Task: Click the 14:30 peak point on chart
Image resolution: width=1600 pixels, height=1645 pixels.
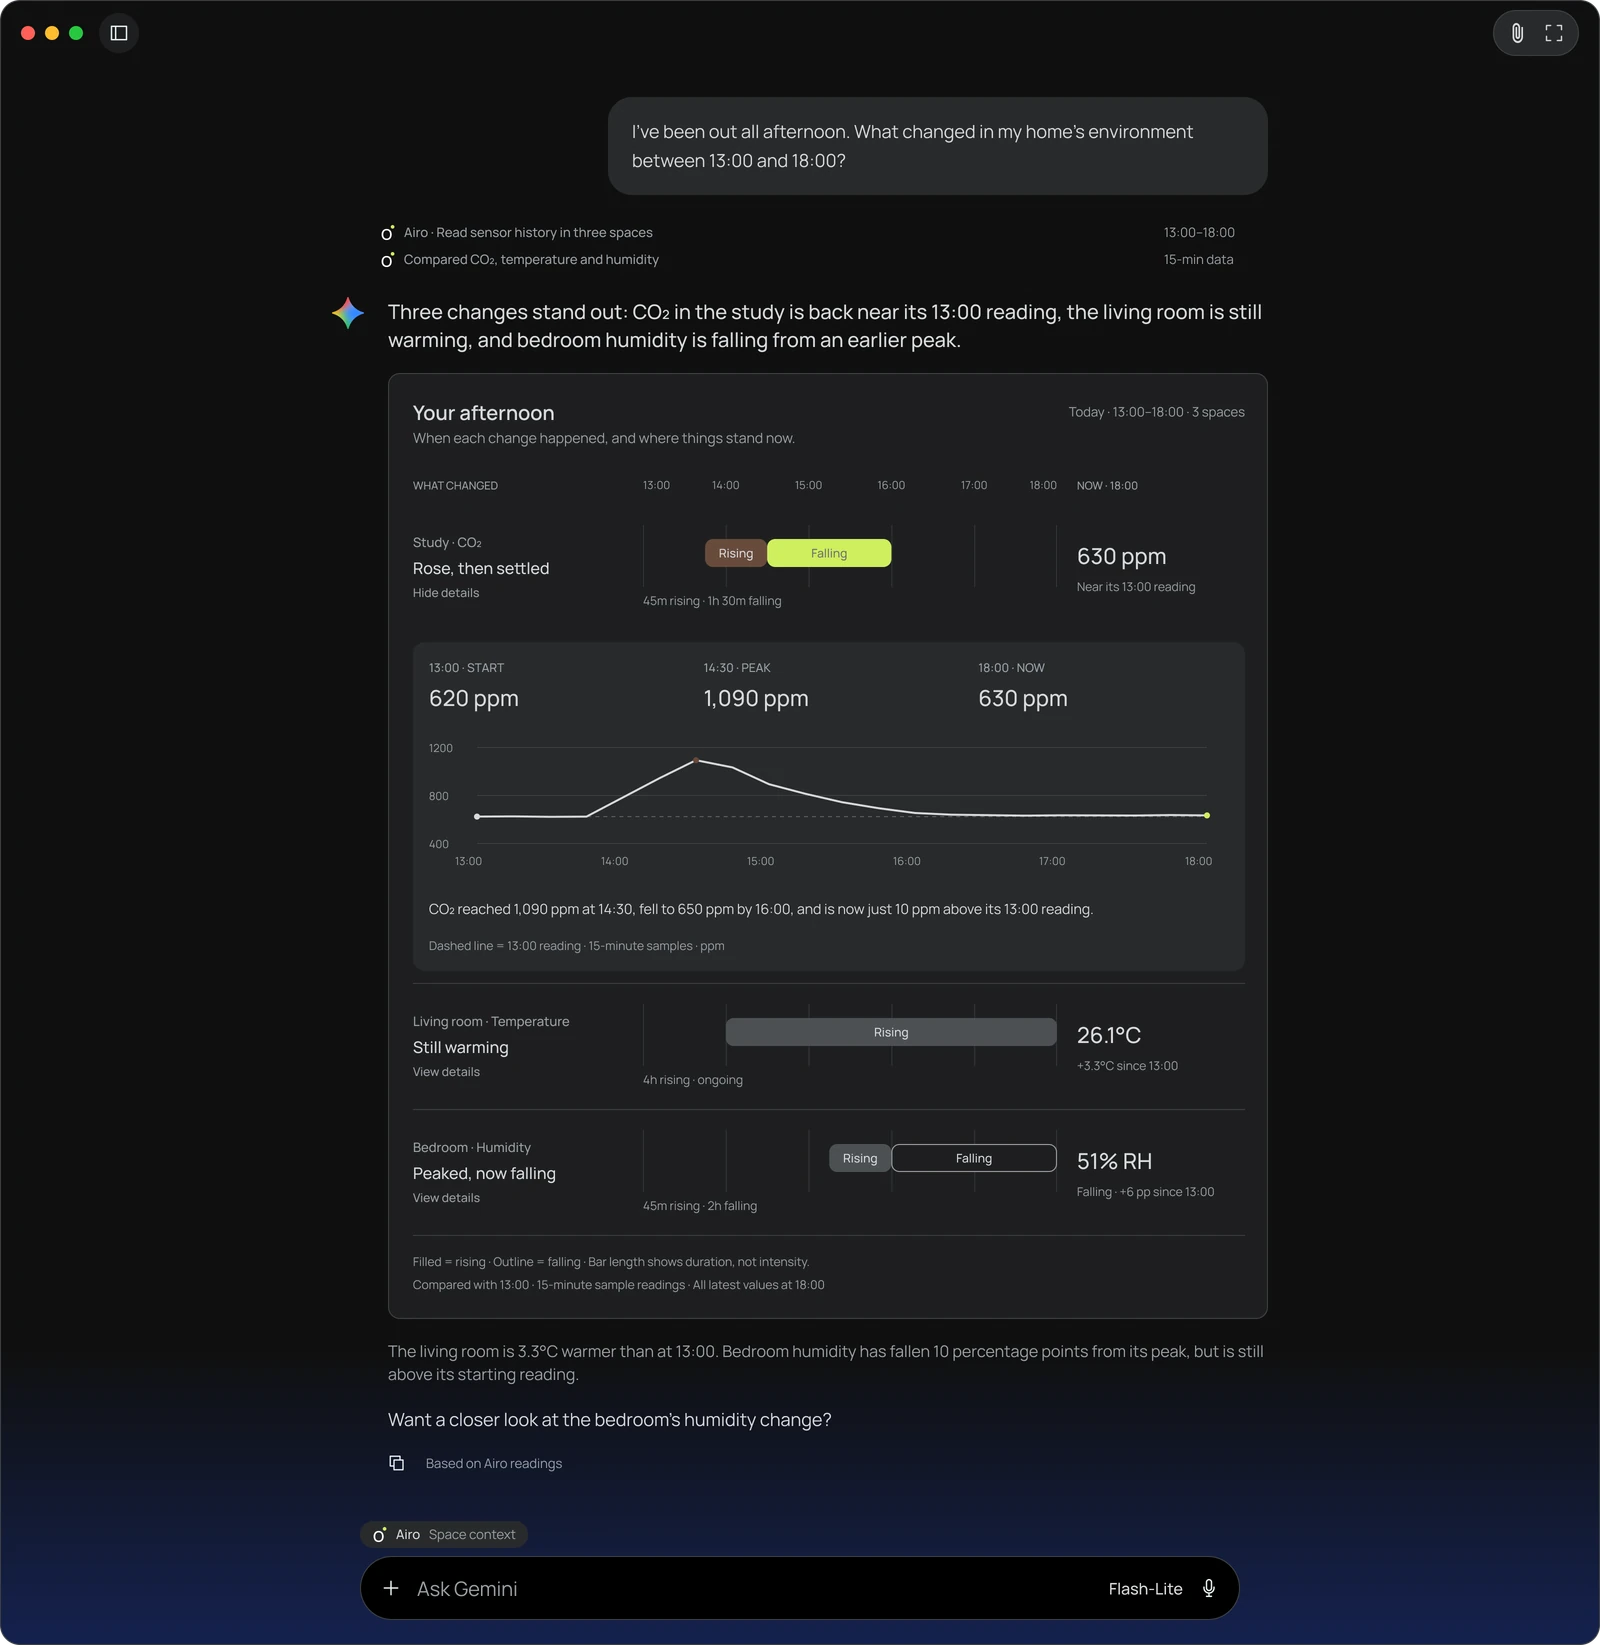Action: (x=696, y=760)
